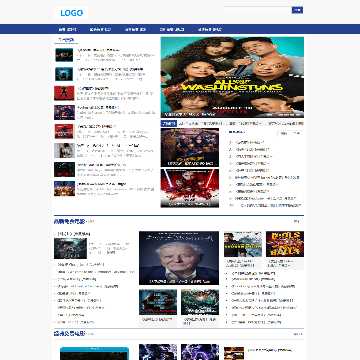This screenshot has height=360, width=360.
Task: Open the red Star Wars poster thumbnail
Action: (x=190, y=188)
